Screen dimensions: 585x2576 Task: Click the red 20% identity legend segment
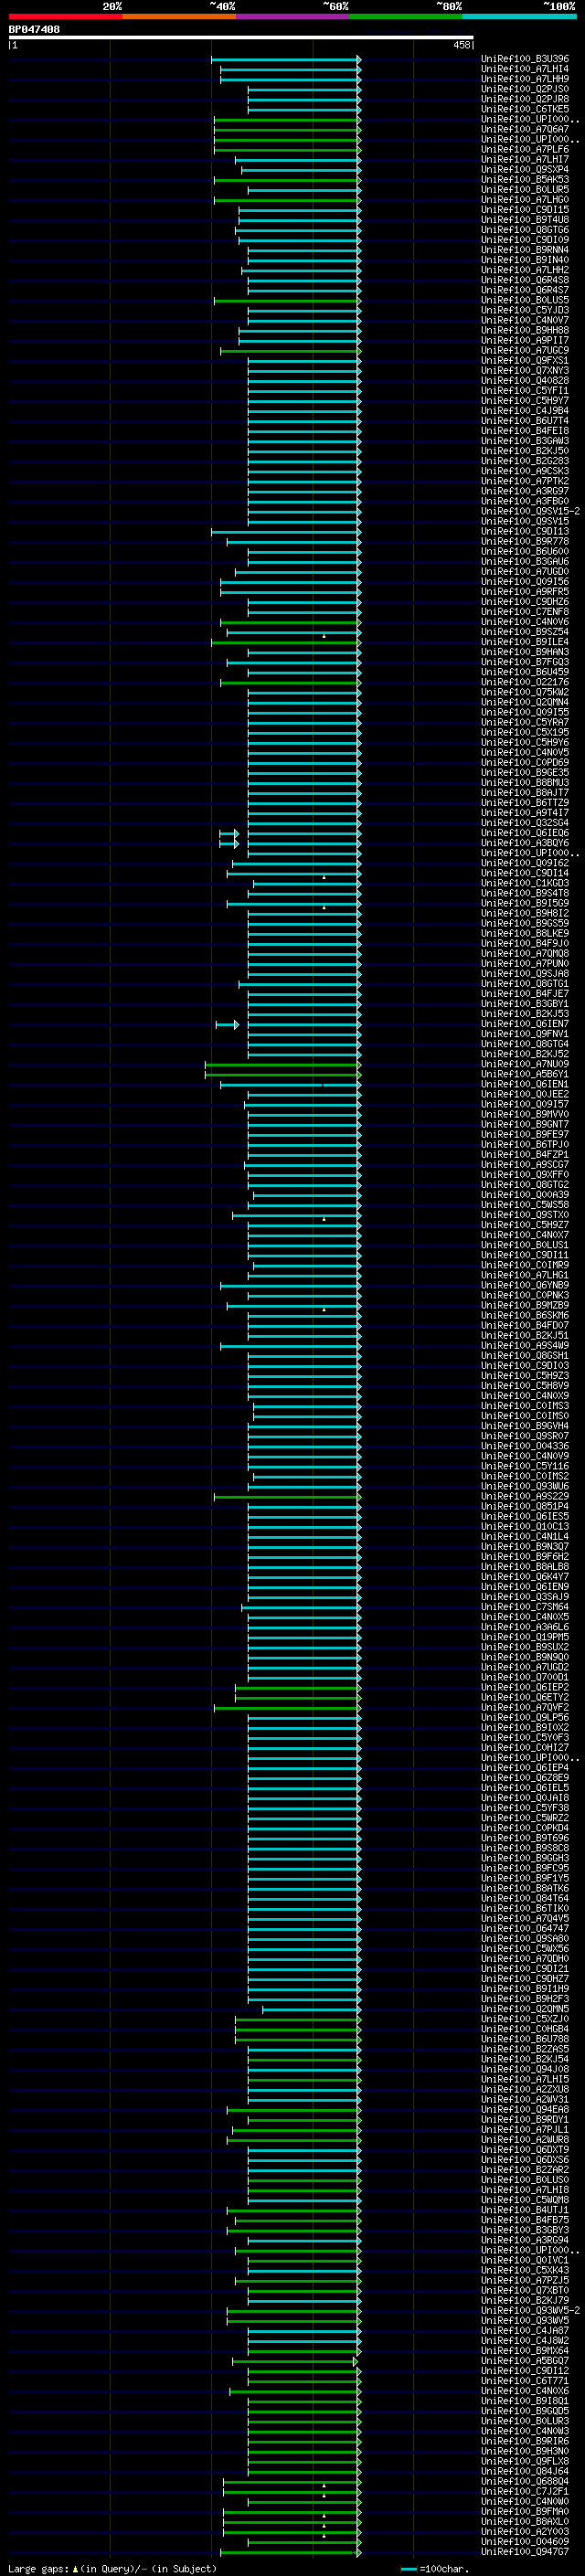pos(65,16)
